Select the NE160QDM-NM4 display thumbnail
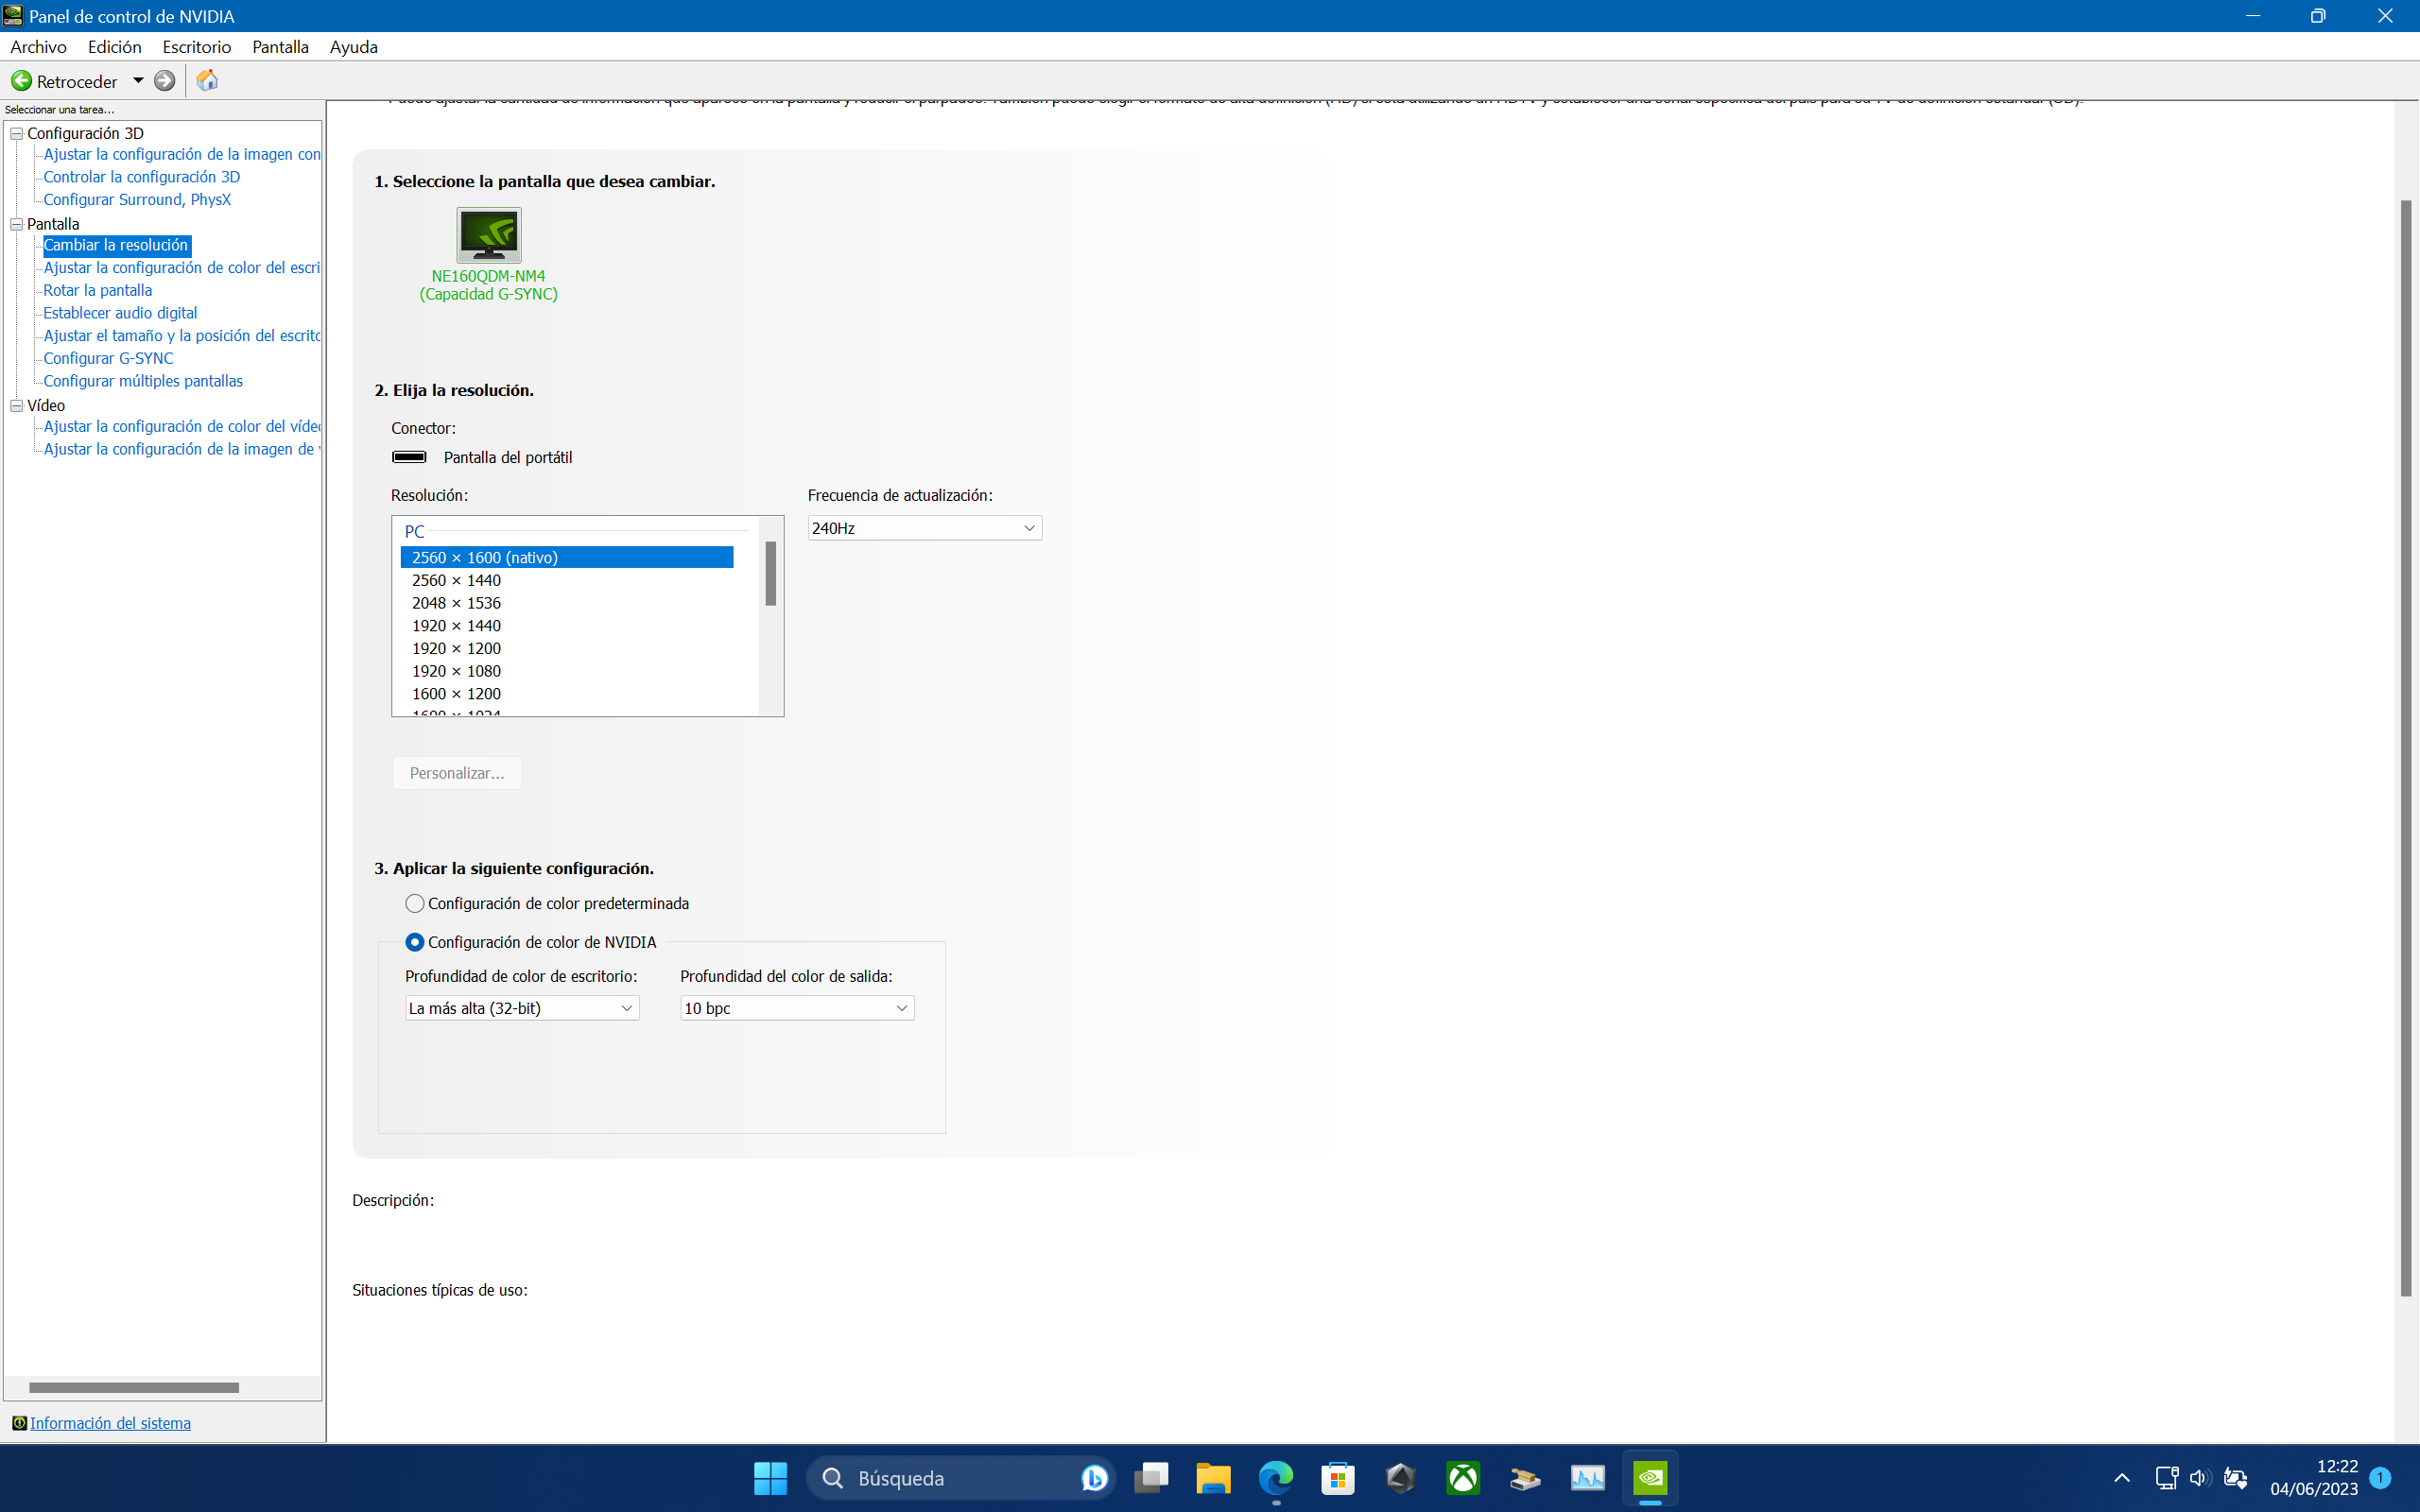This screenshot has height=1512, width=2420. pyautogui.click(x=489, y=235)
